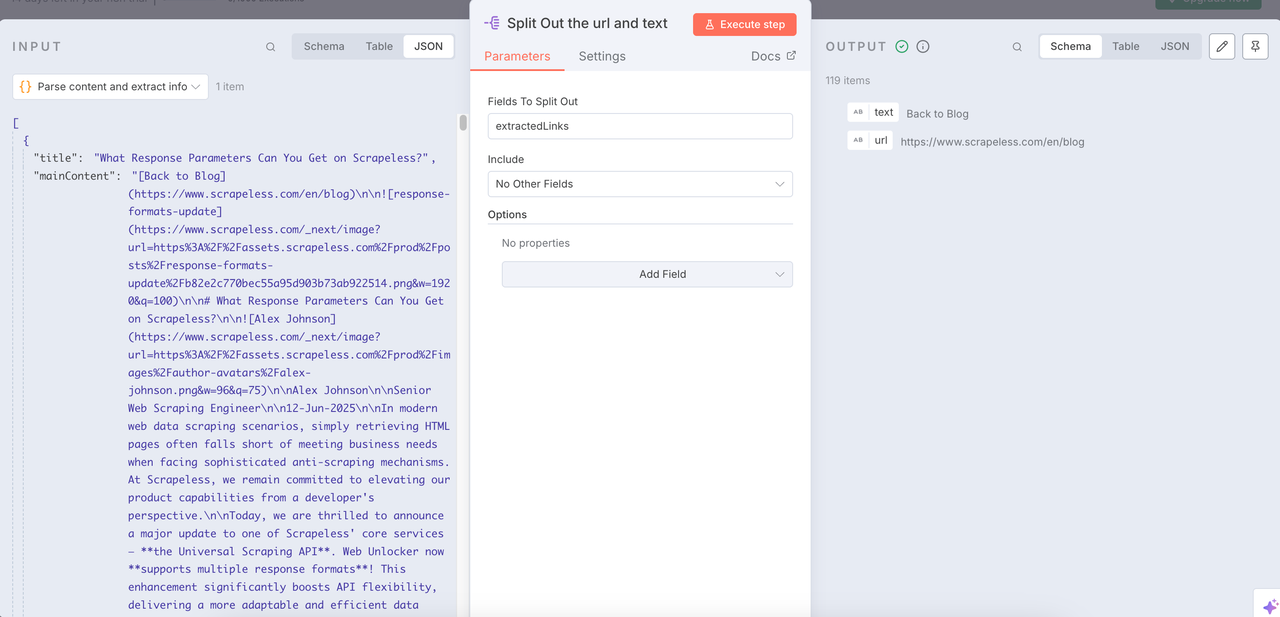
Task: Click the Fields To Split Out input field
Action: tap(640, 126)
